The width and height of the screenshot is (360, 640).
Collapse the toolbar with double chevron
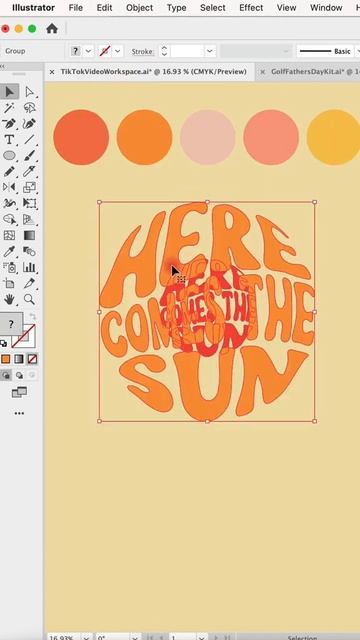click(2, 67)
